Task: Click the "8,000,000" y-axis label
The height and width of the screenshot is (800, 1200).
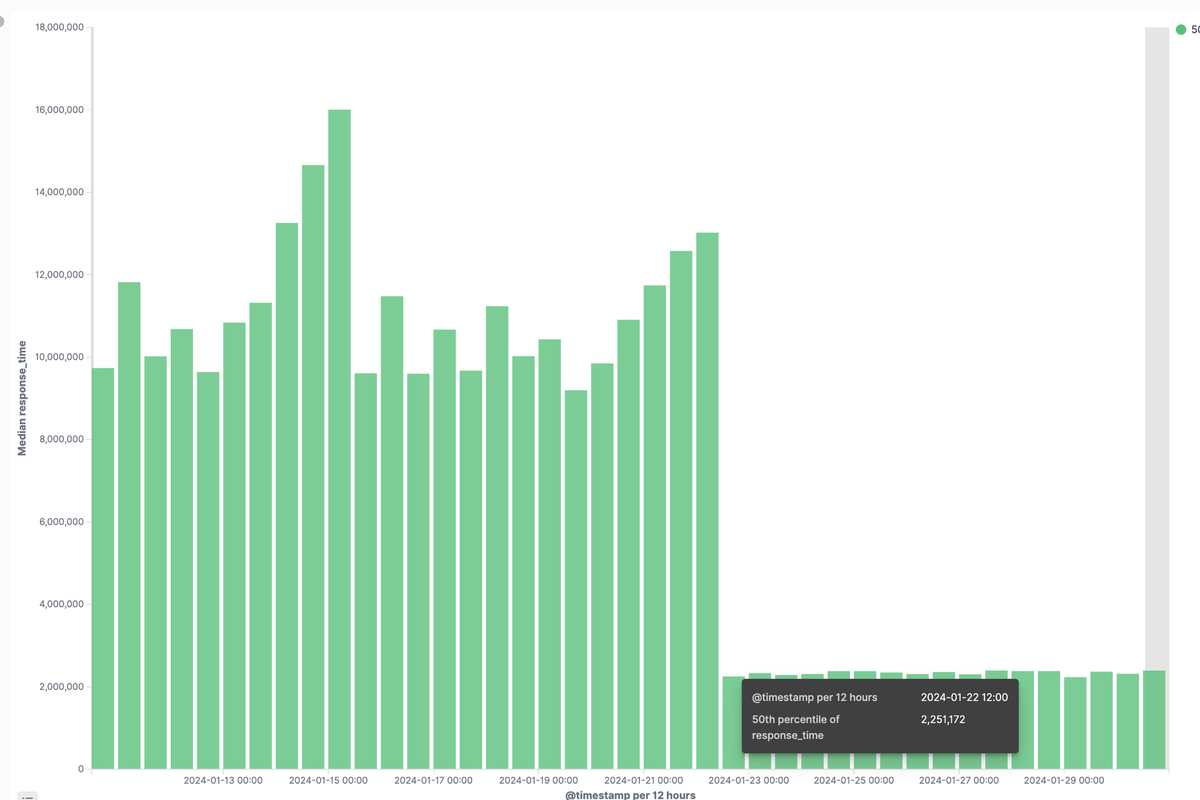Action: (62, 439)
